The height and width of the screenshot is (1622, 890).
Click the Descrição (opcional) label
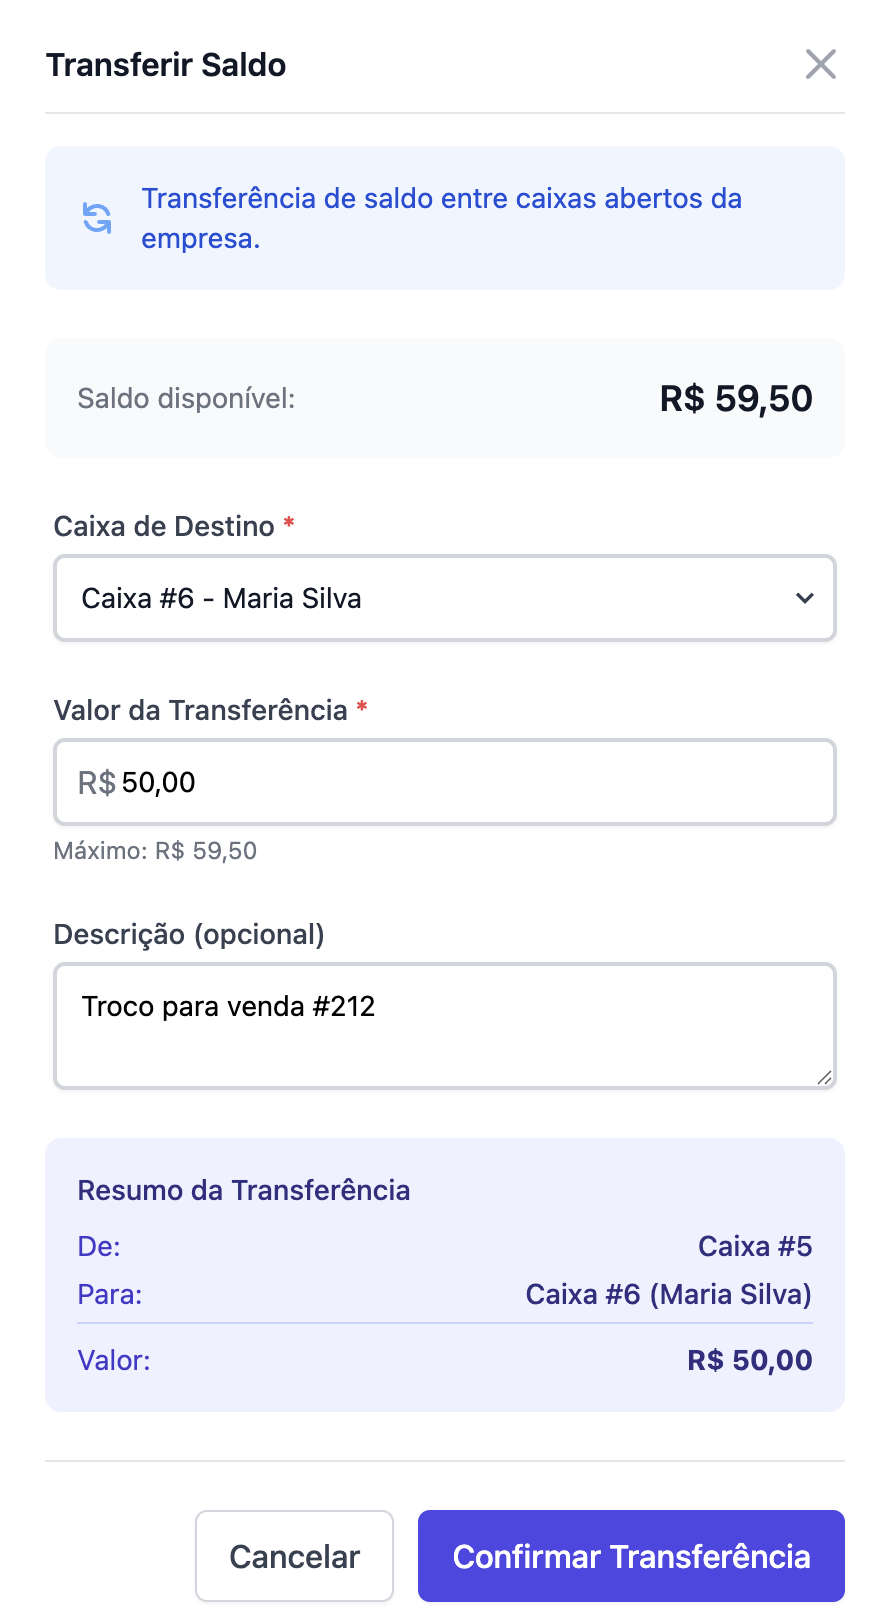[x=189, y=934]
